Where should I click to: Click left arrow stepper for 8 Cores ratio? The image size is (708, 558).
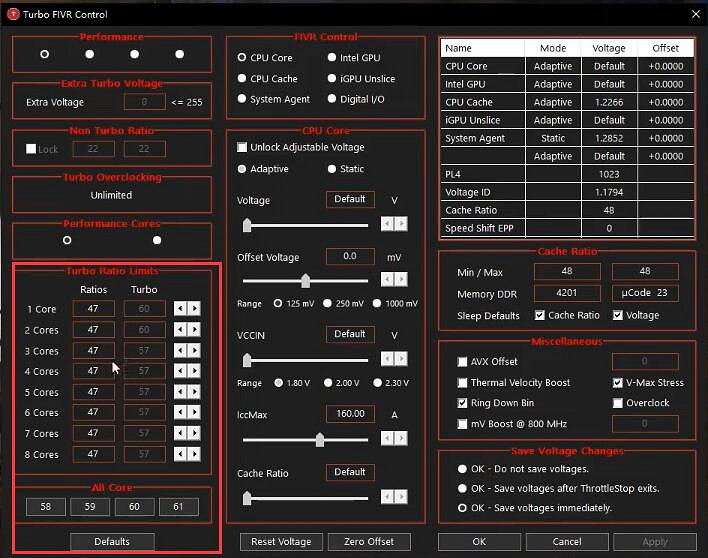tap(181, 454)
